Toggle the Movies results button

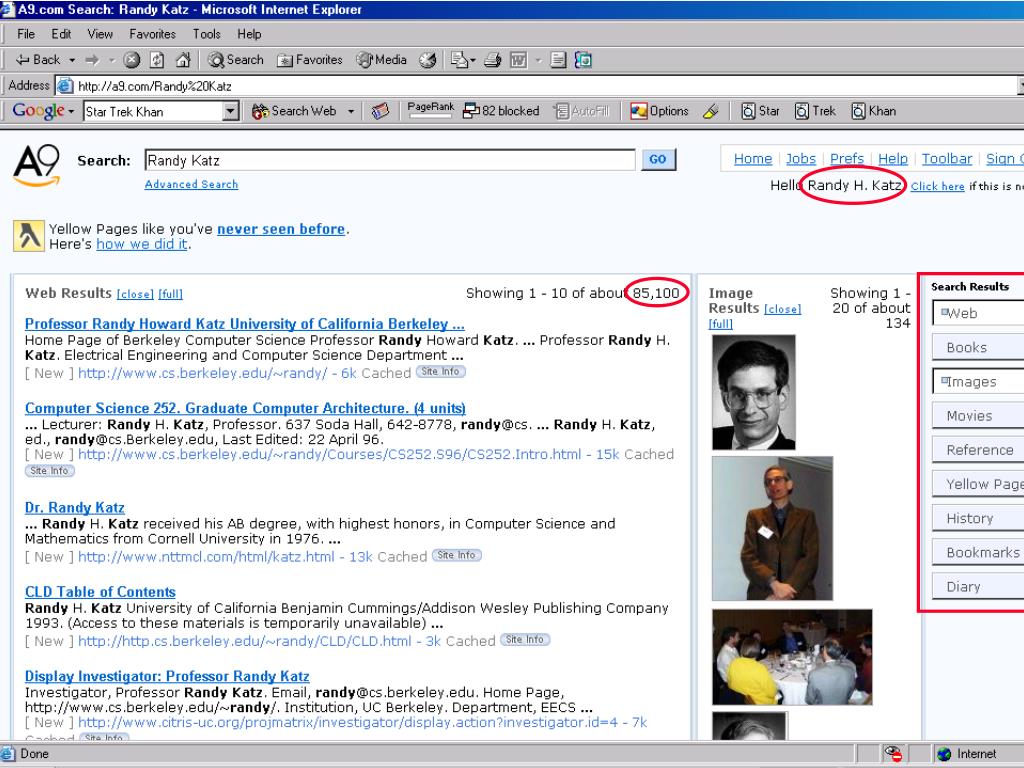pos(978,415)
